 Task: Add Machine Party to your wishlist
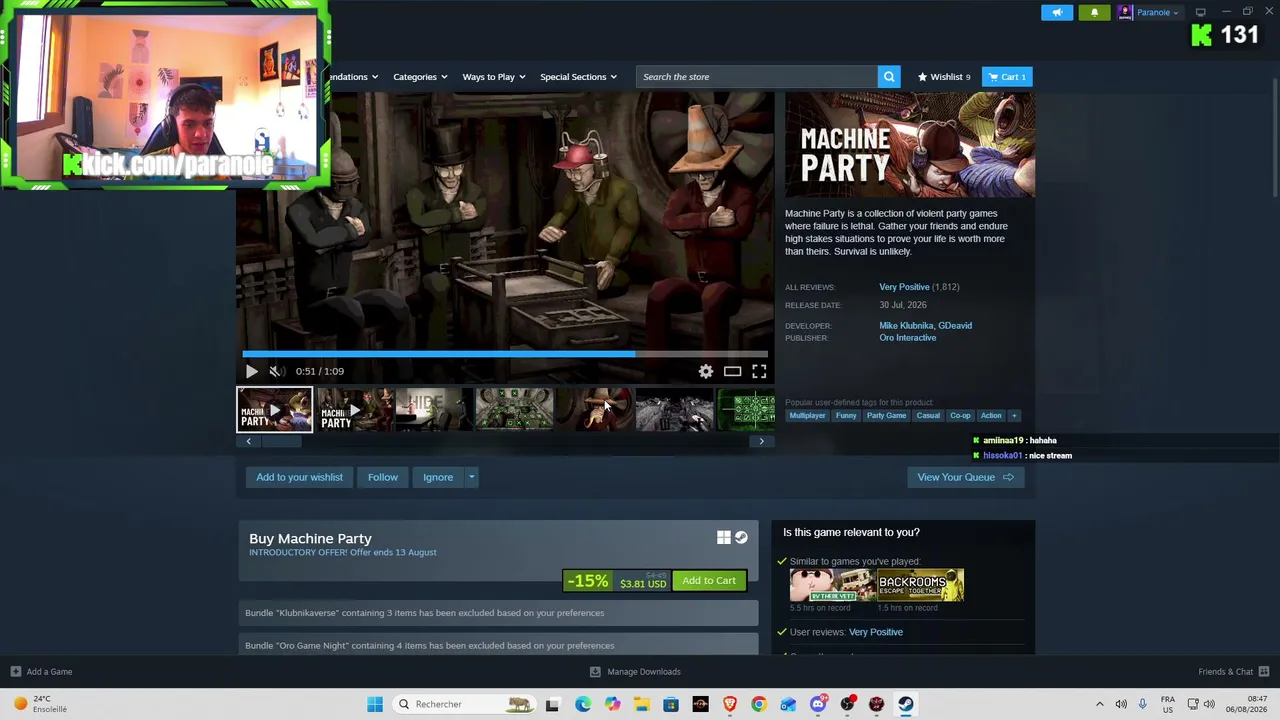click(299, 477)
